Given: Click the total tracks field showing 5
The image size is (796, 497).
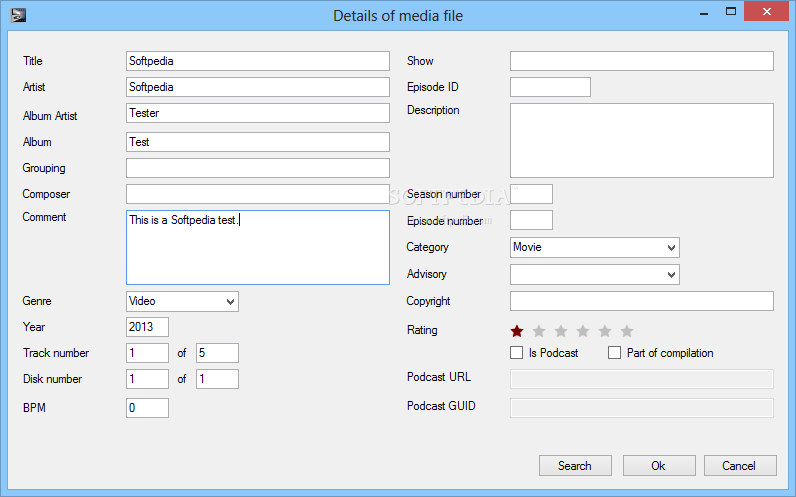Looking at the screenshot, I should [x=217, y=353].
